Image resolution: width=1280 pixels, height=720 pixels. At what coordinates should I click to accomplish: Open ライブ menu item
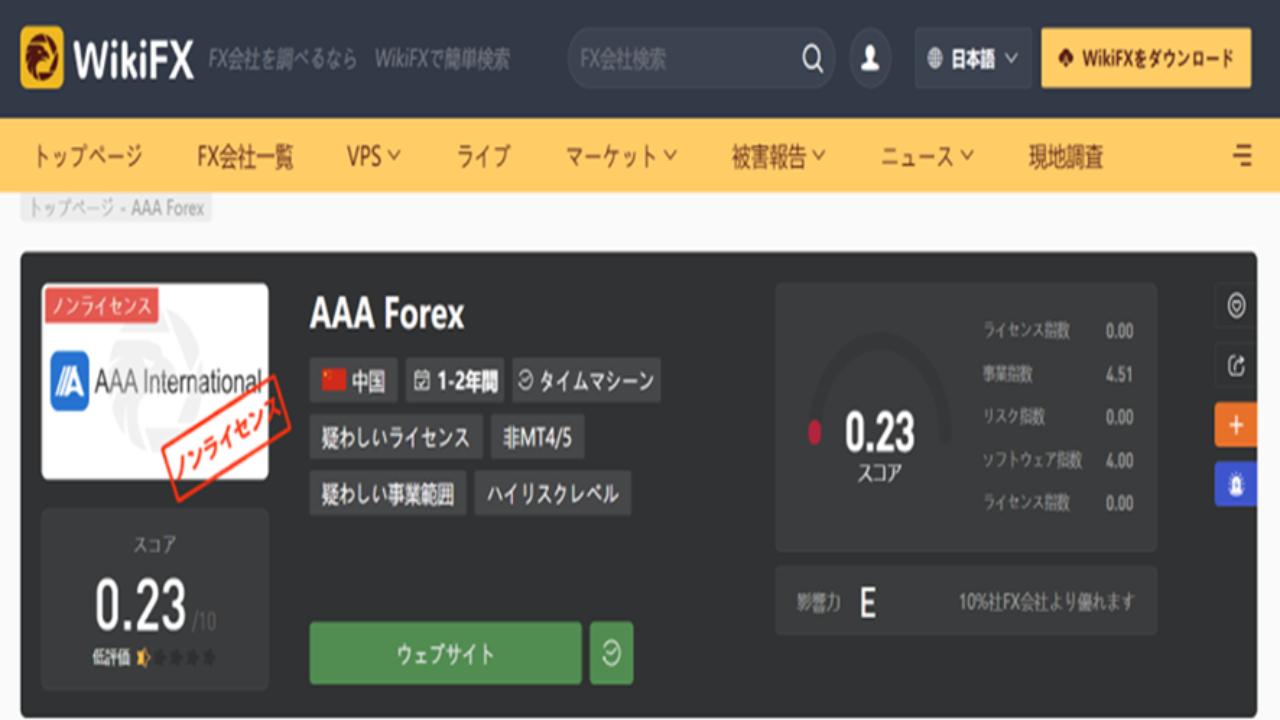pyautogui.click(x=483, y=156)
